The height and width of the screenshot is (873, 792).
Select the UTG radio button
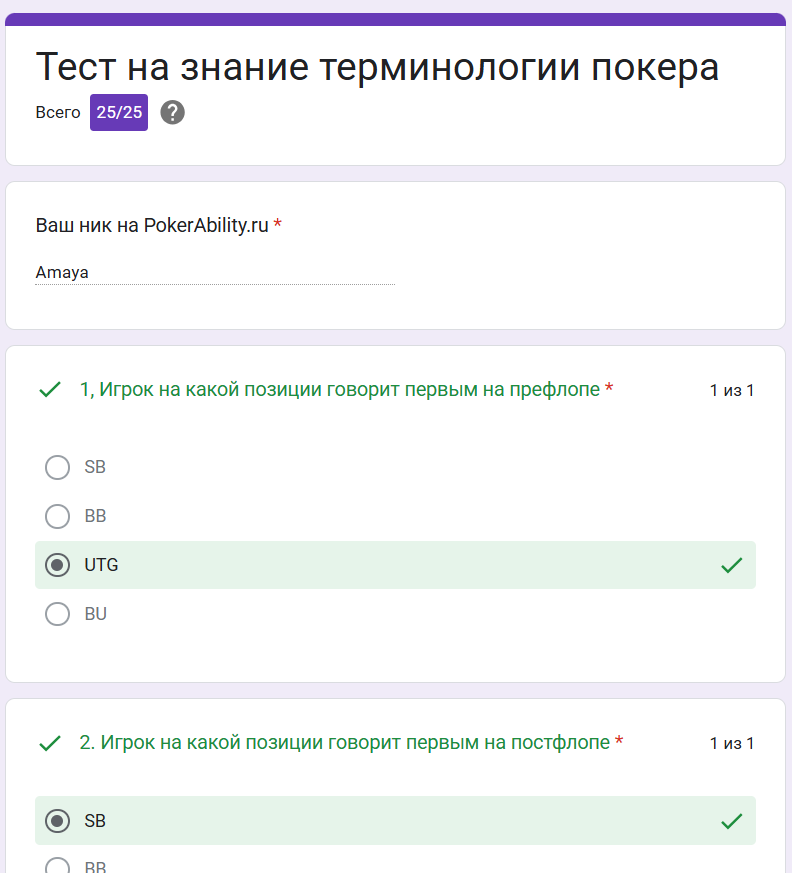pos(57,565)
